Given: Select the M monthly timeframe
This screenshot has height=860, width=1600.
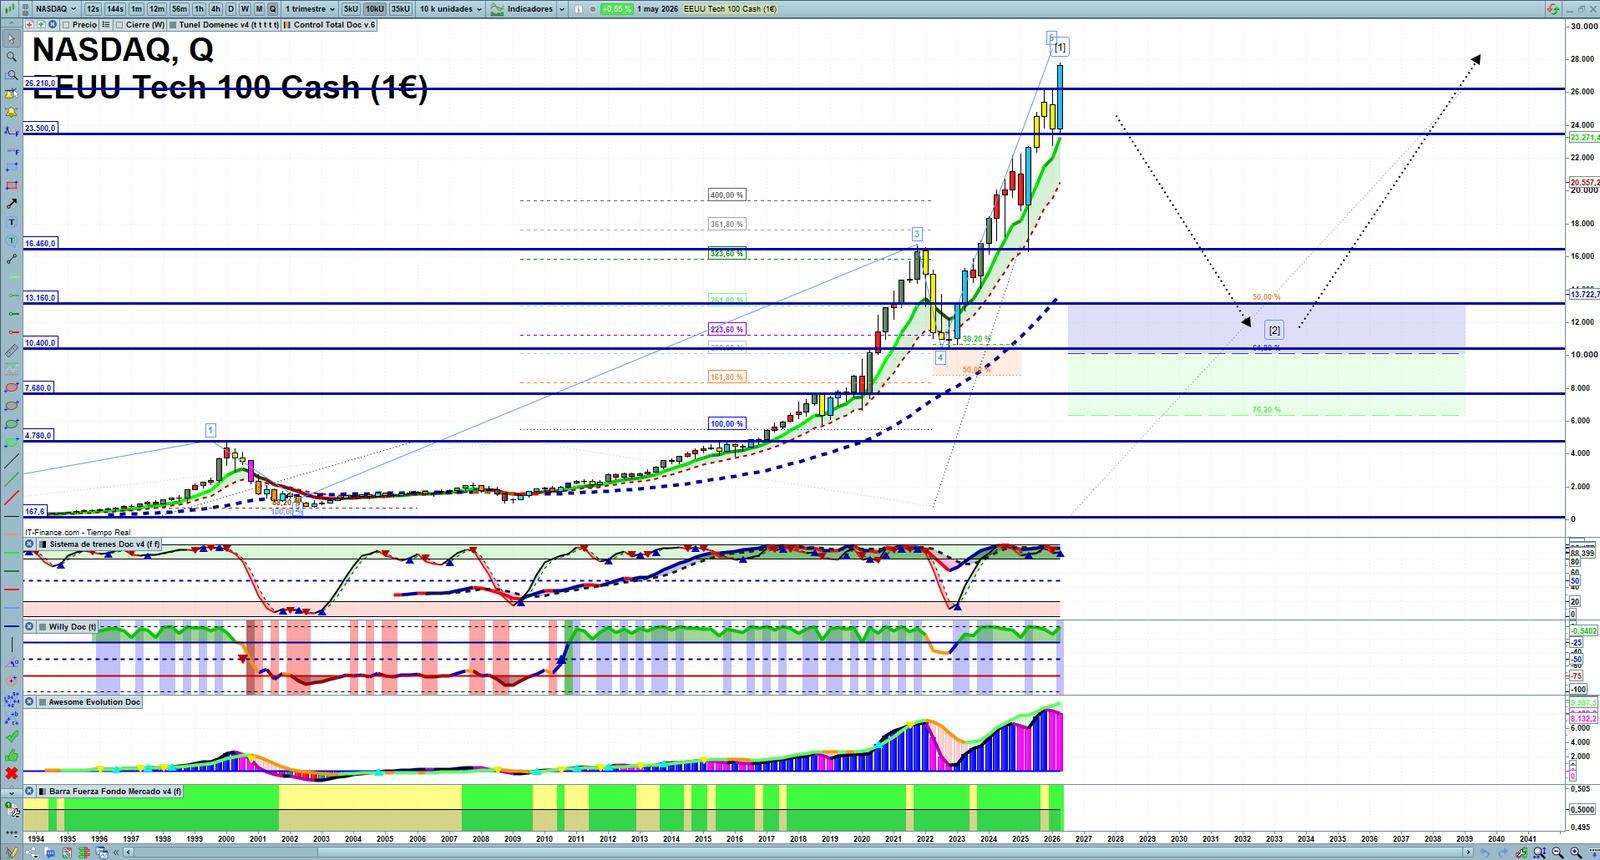Looking at the screenshot, I should point(259,9).
